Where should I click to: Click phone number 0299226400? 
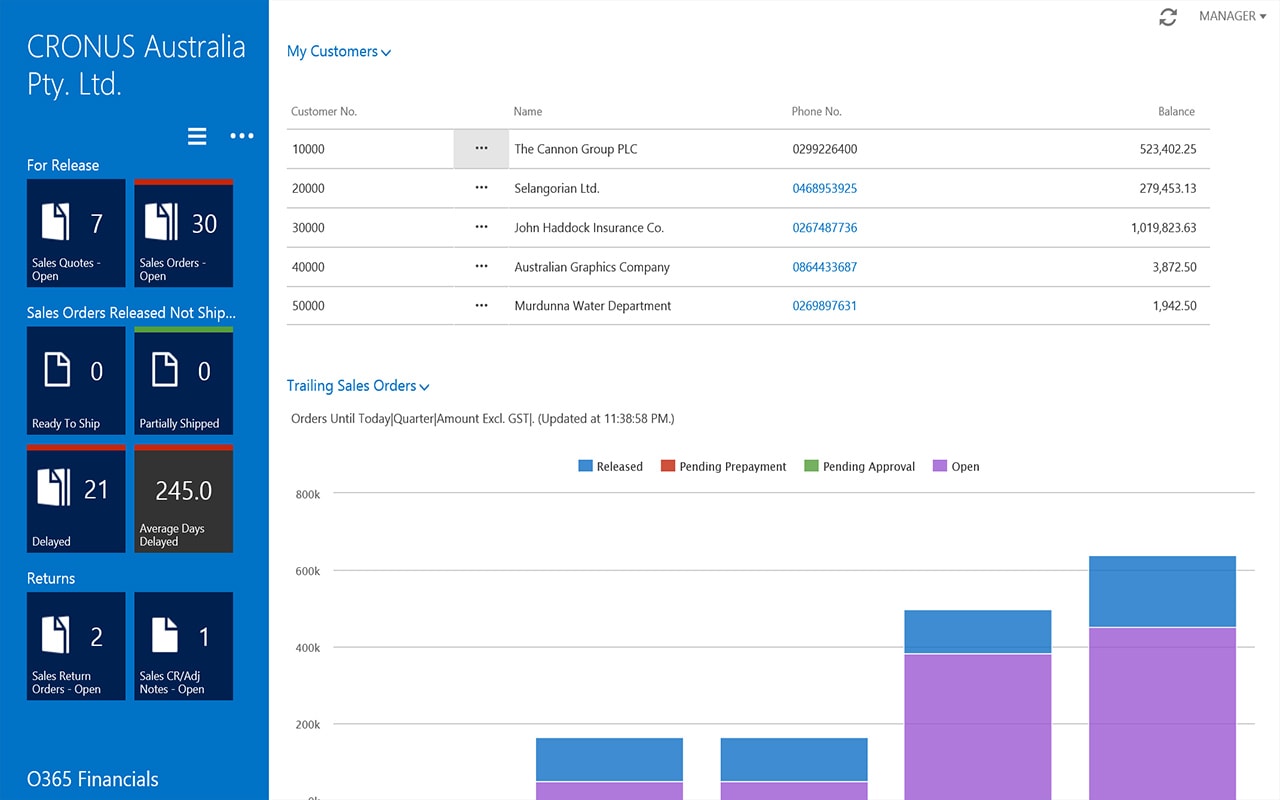(825, 149)
